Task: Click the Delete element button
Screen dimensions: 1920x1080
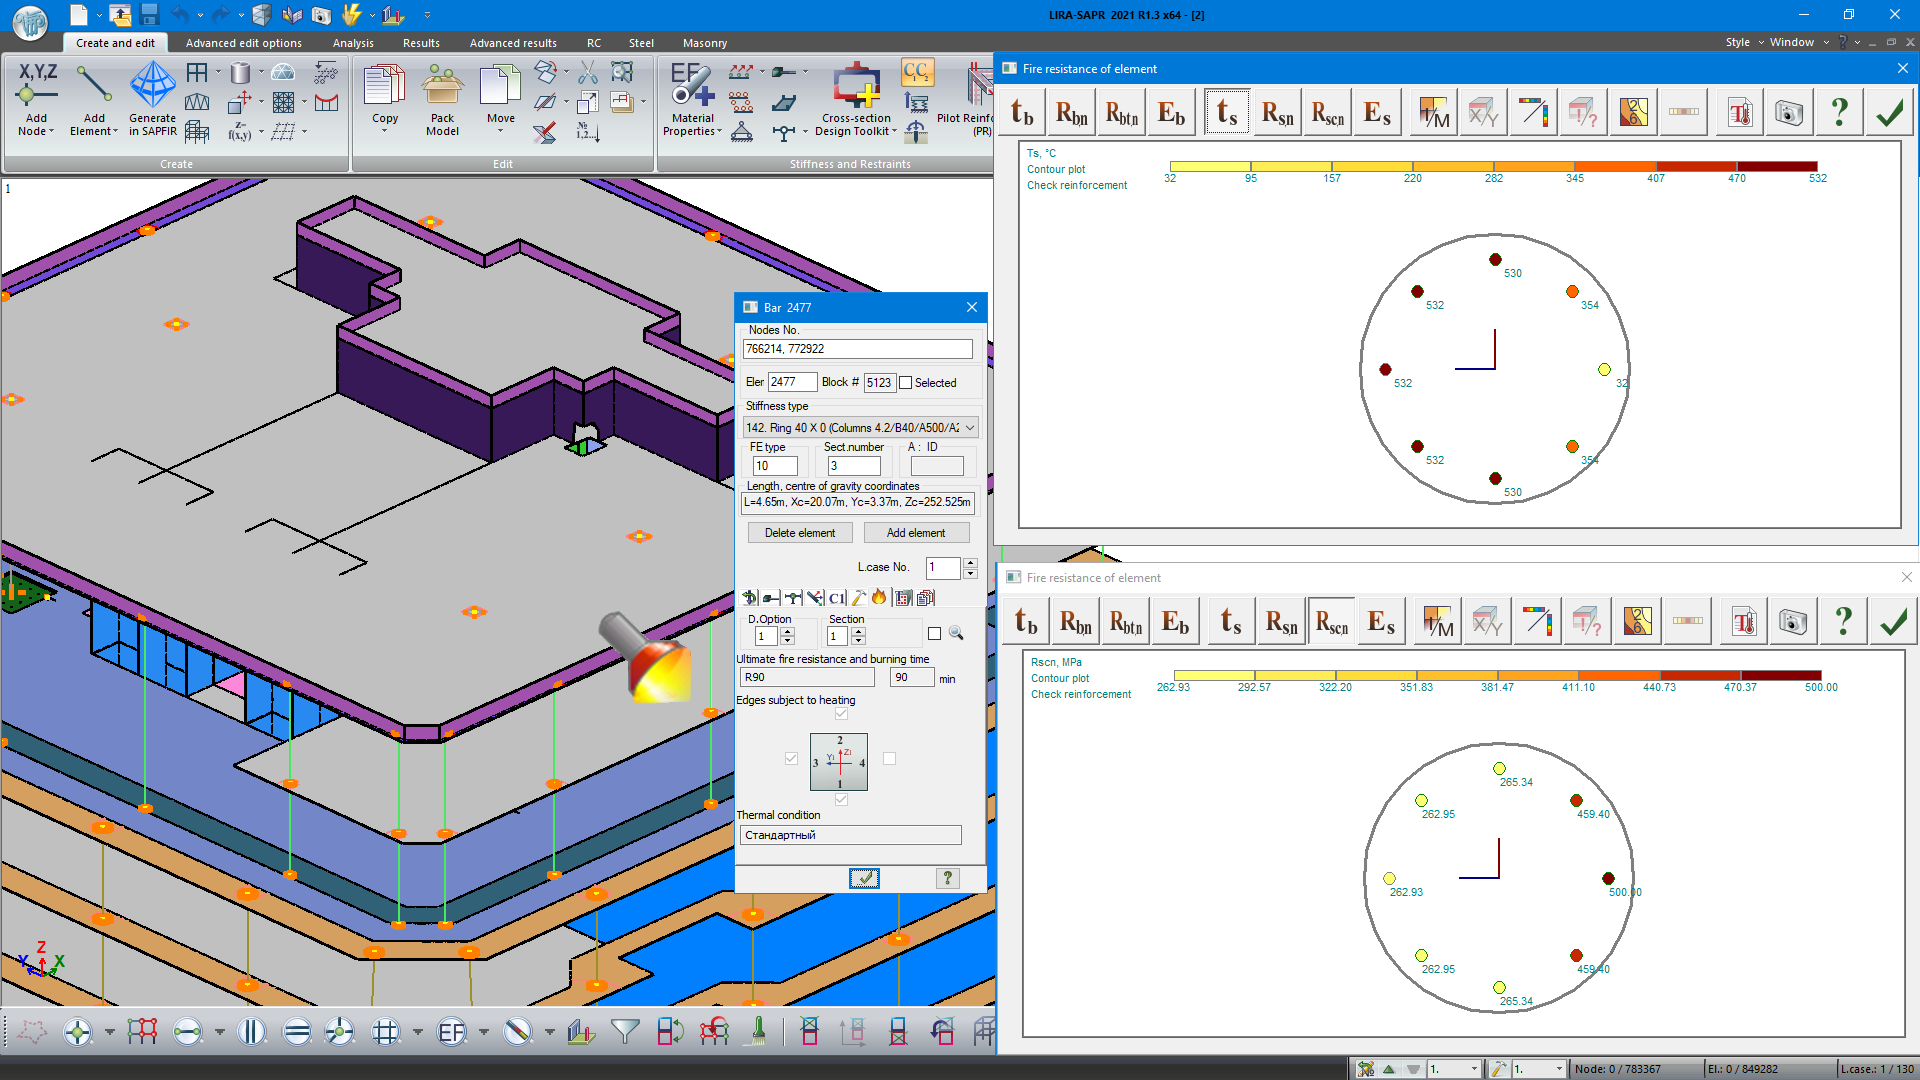Action: pos(800,533)
